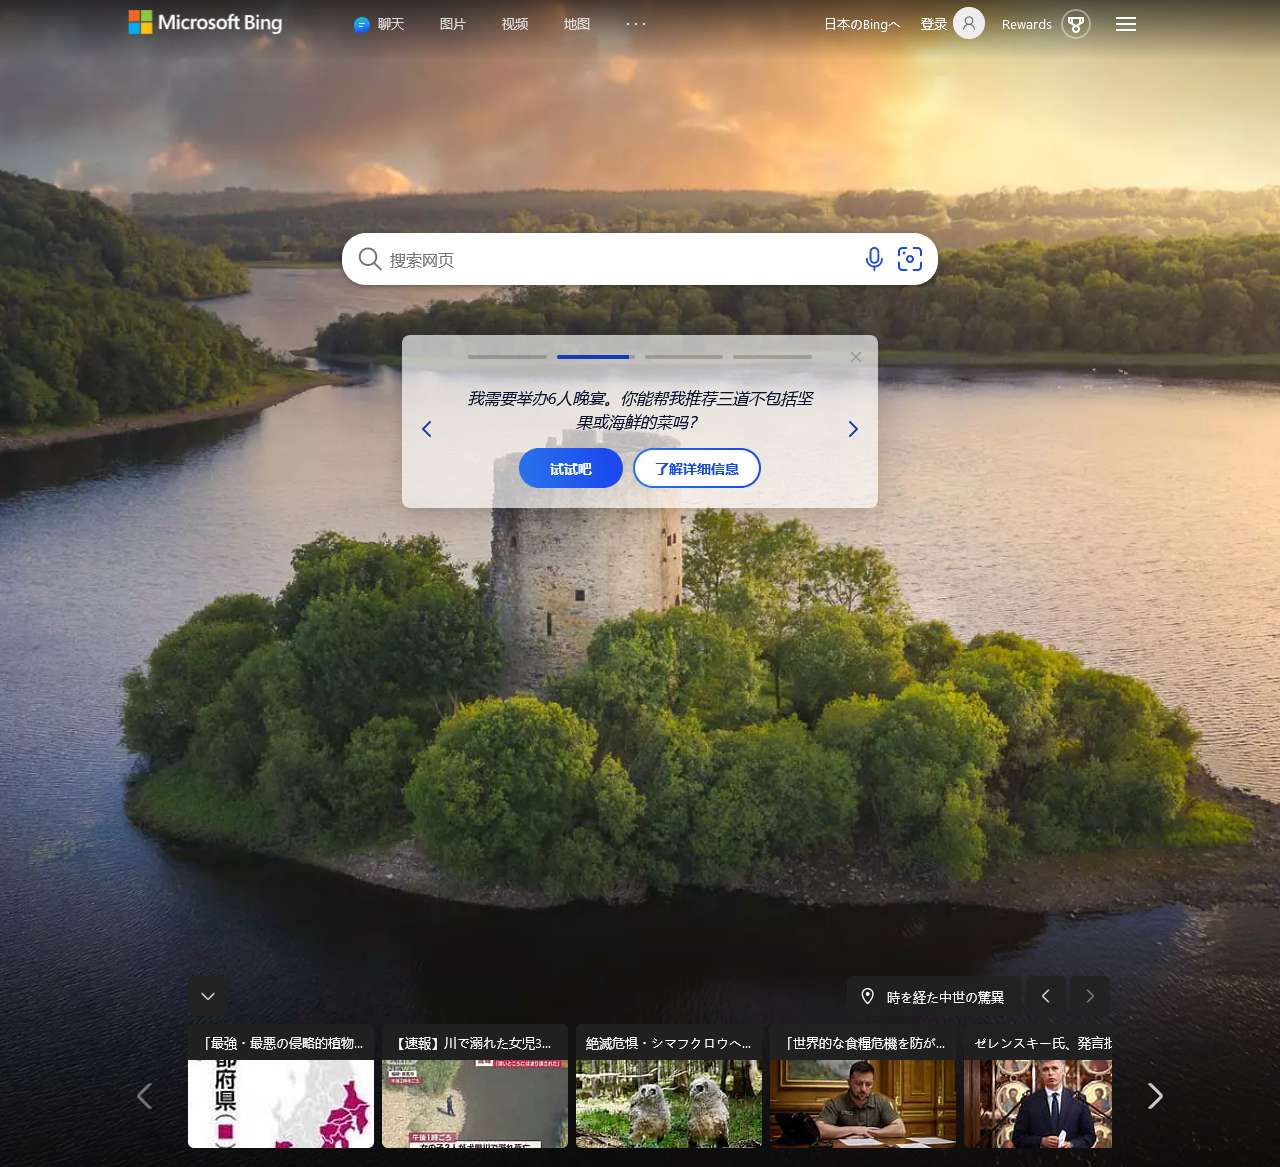
Task: Open the hamburger settings menu
Action: [1126, 24]
